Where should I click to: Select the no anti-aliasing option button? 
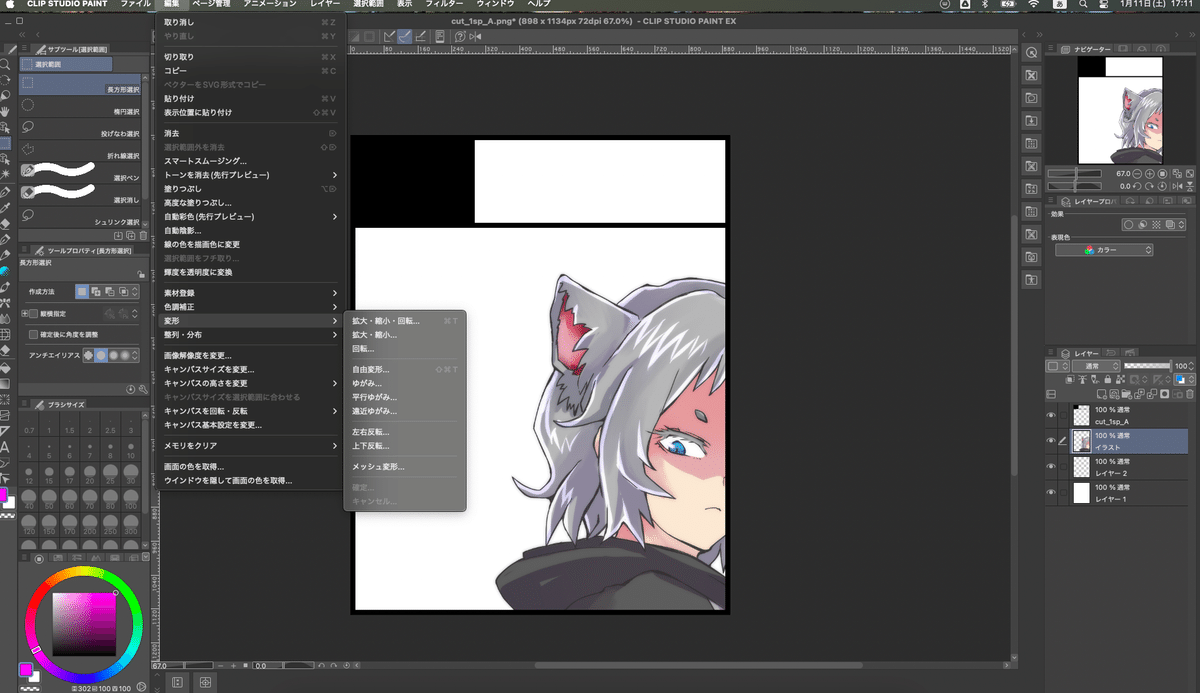(x=88, y=355)
